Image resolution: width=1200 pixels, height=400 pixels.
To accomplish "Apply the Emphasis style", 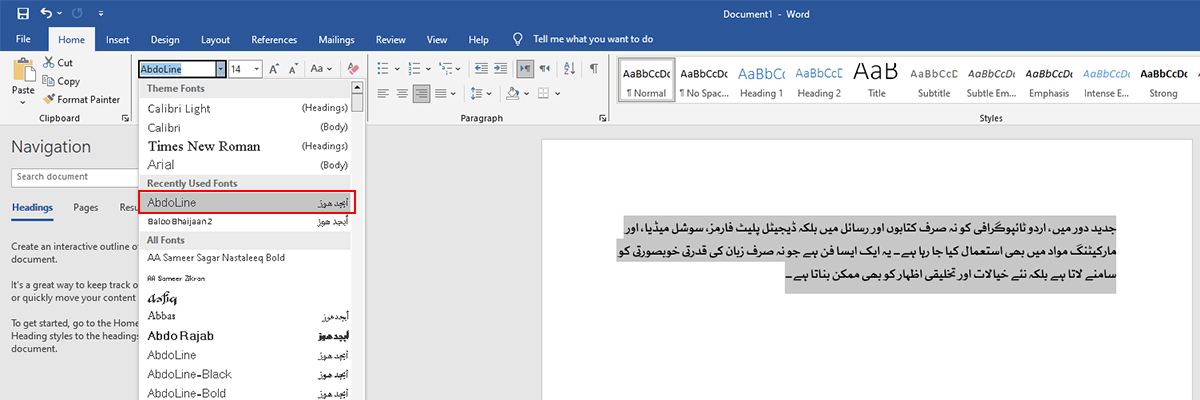I will 1050,81.
